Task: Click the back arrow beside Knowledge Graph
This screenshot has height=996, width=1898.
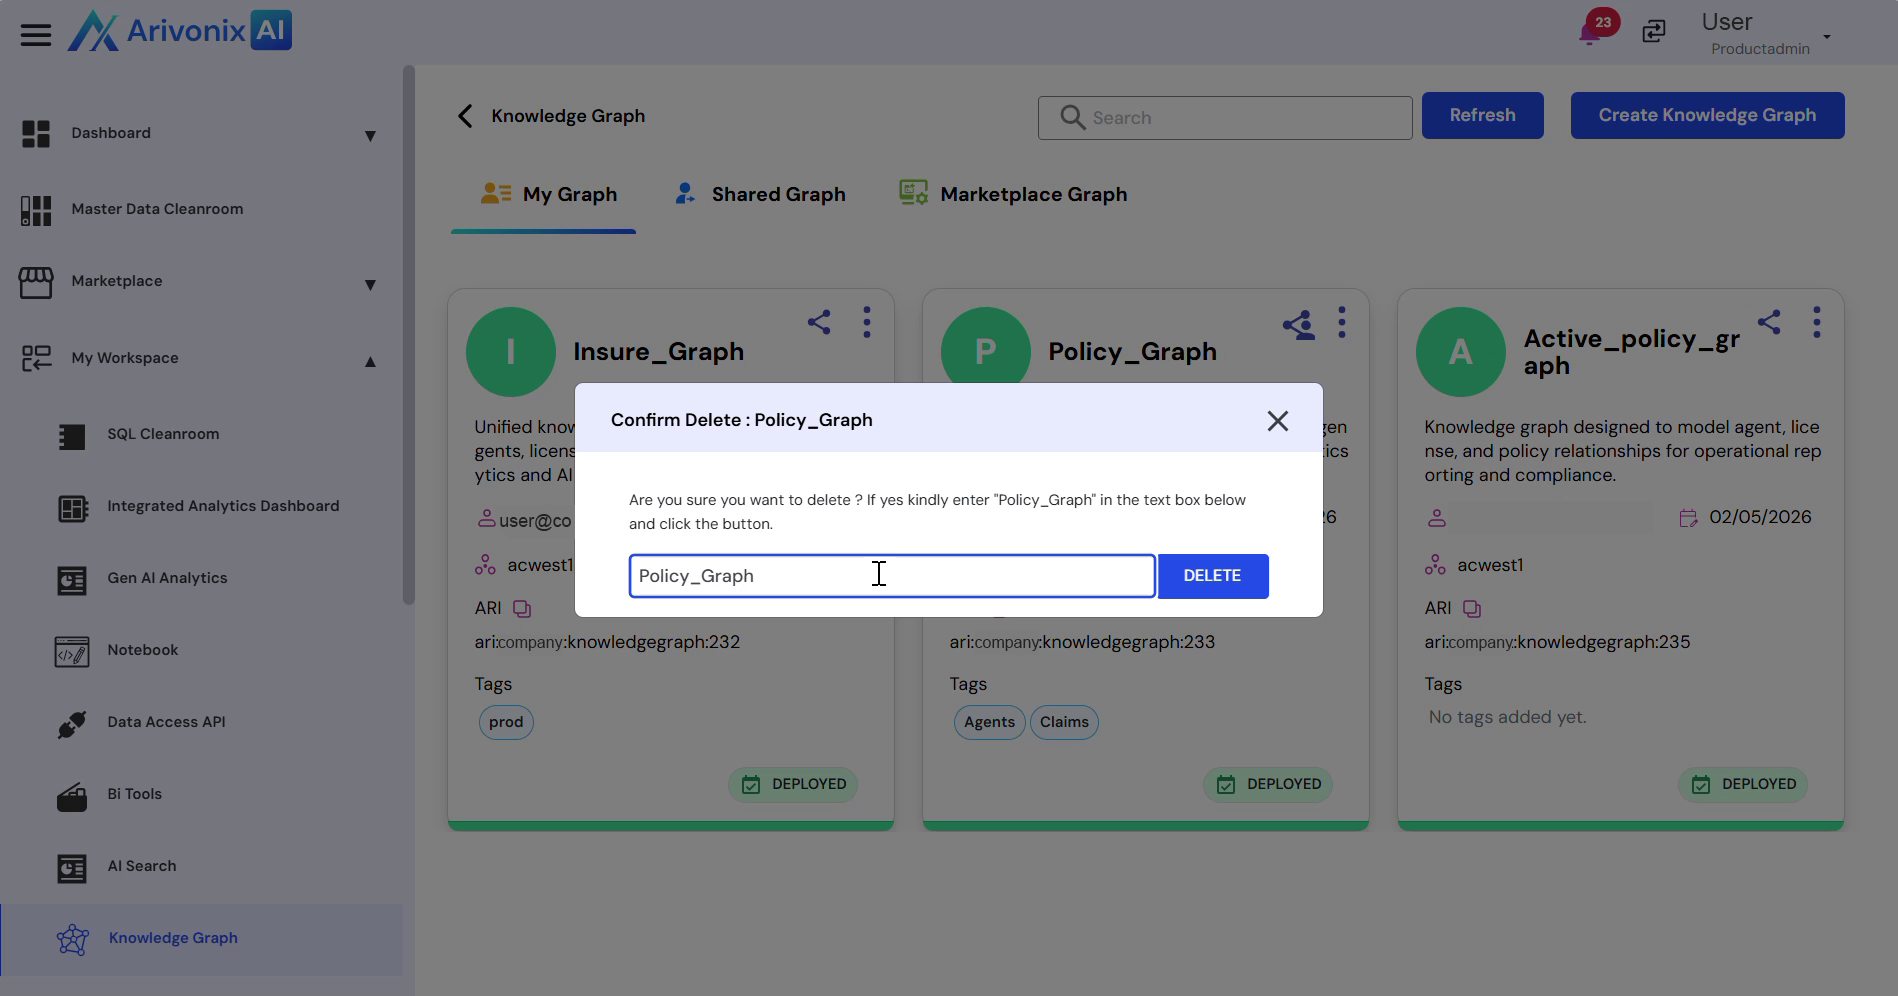Action: 465,116
